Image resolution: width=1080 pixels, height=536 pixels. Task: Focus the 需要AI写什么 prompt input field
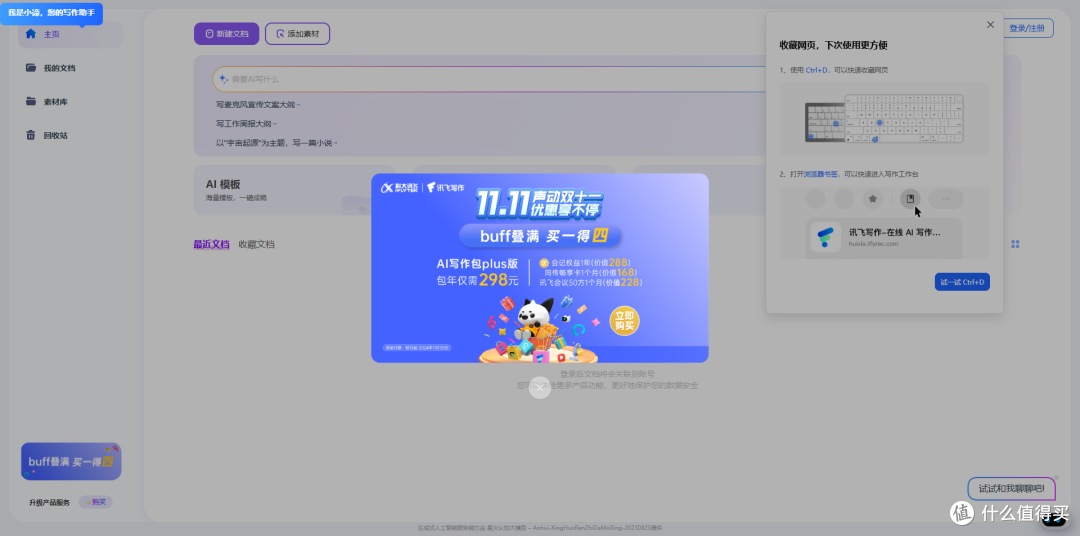[x=489, y=79]
